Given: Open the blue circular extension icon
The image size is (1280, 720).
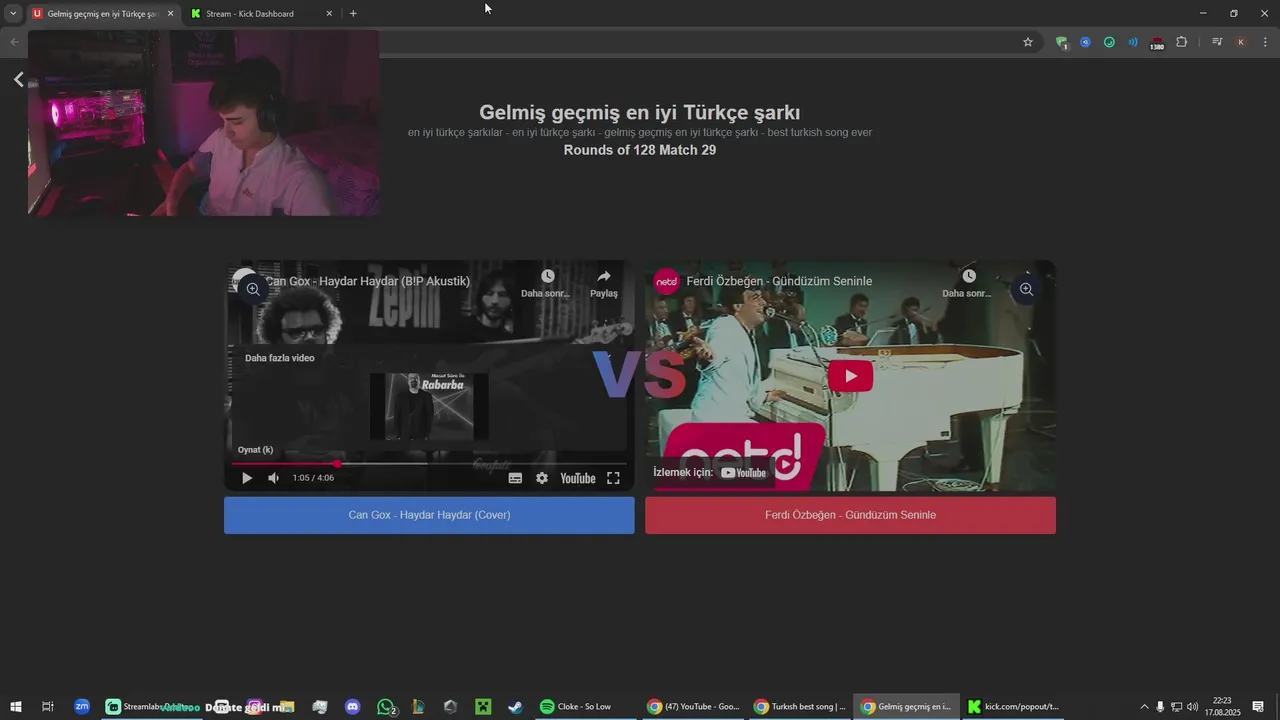Looking at the screenshot, I should [x=1085, y=42].
